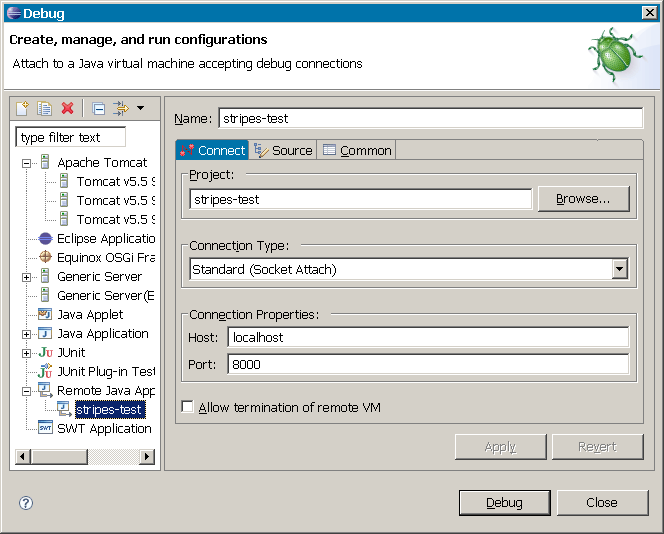Click the Generic Server(E icon
Viewport: 664px width, 534px height.
pos(45,295)
